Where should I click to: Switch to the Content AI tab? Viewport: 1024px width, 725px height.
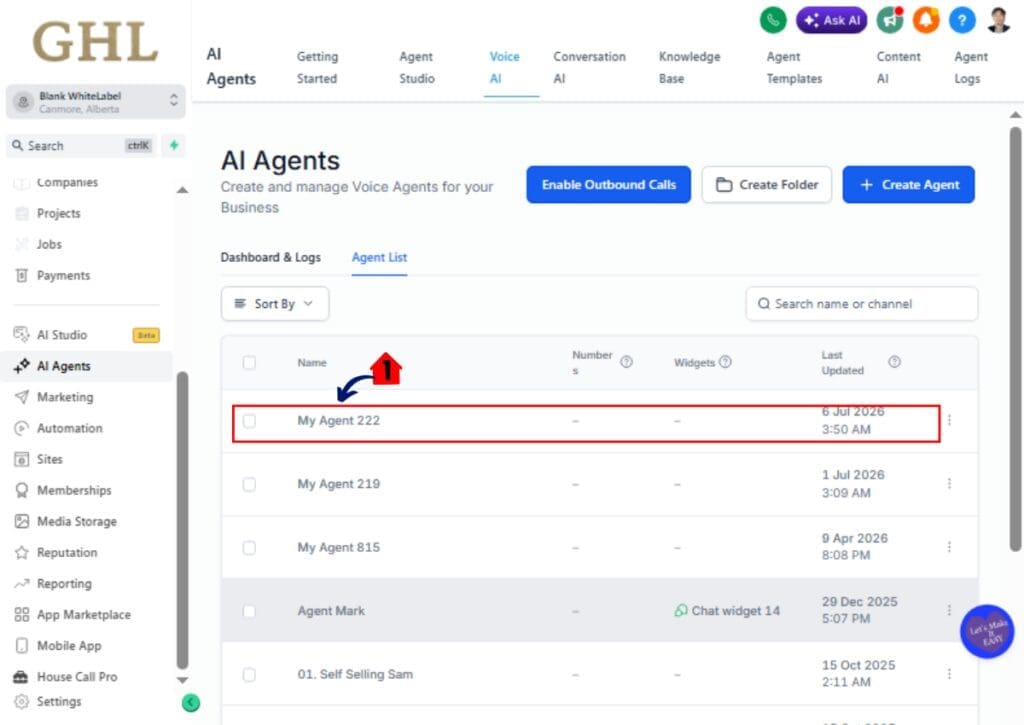coord(898,67)
